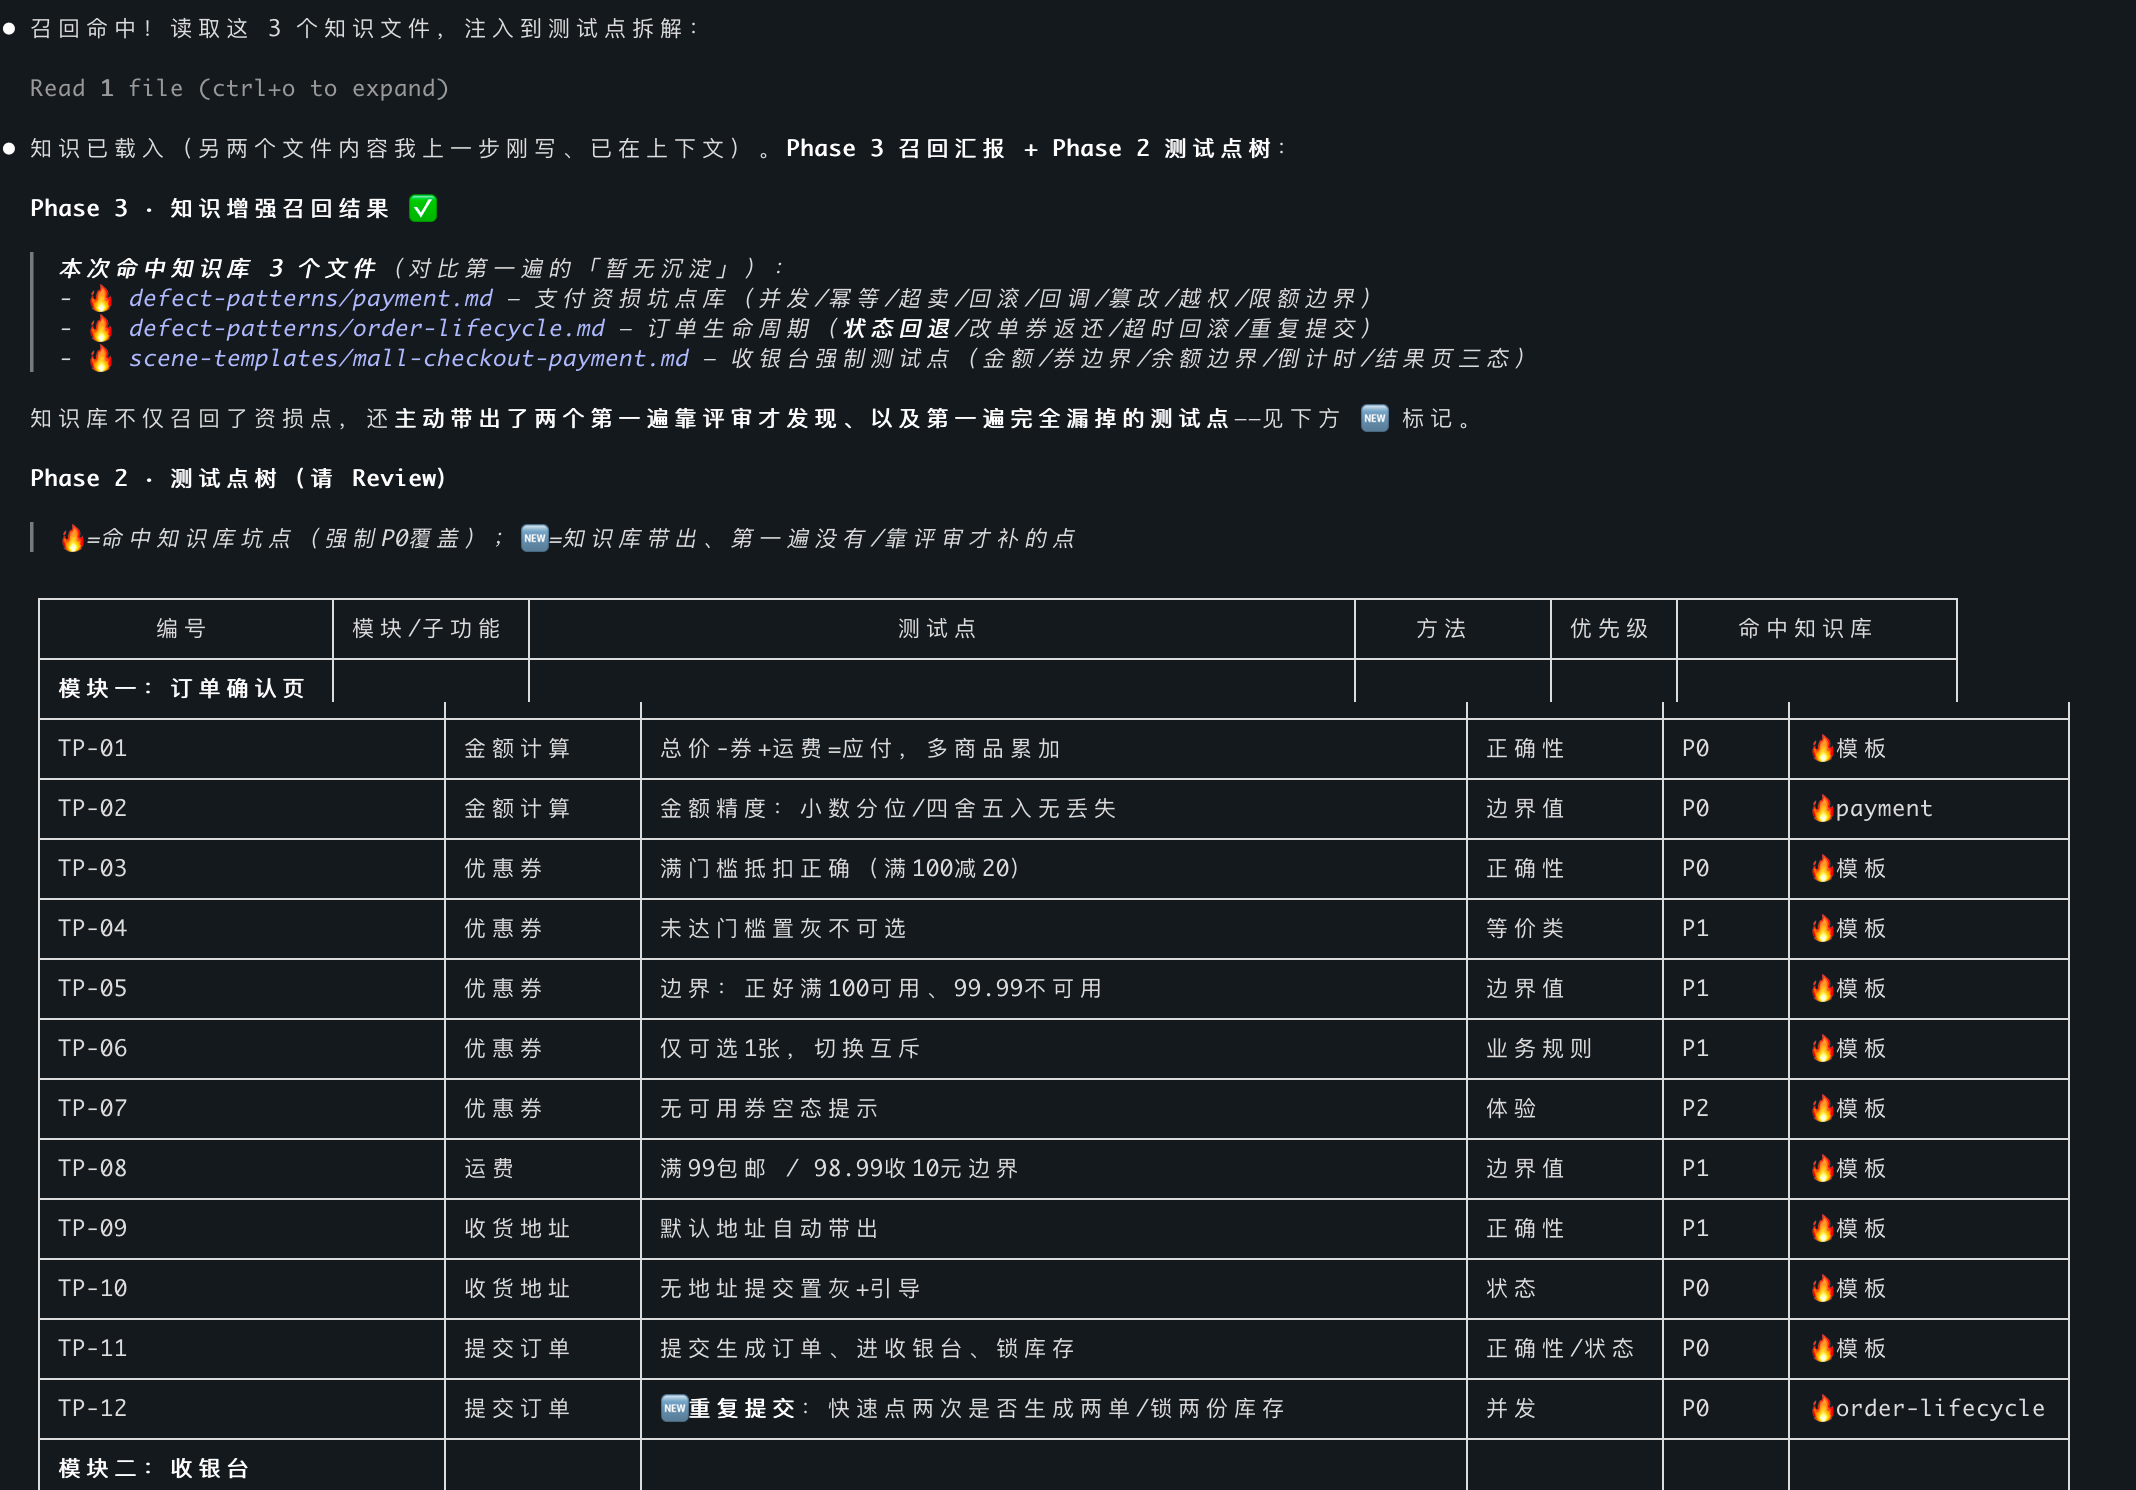This screenshot has width=2136, height=1490.
Task: Click the TP-01 identifier cell
Action: pos(242,748)
